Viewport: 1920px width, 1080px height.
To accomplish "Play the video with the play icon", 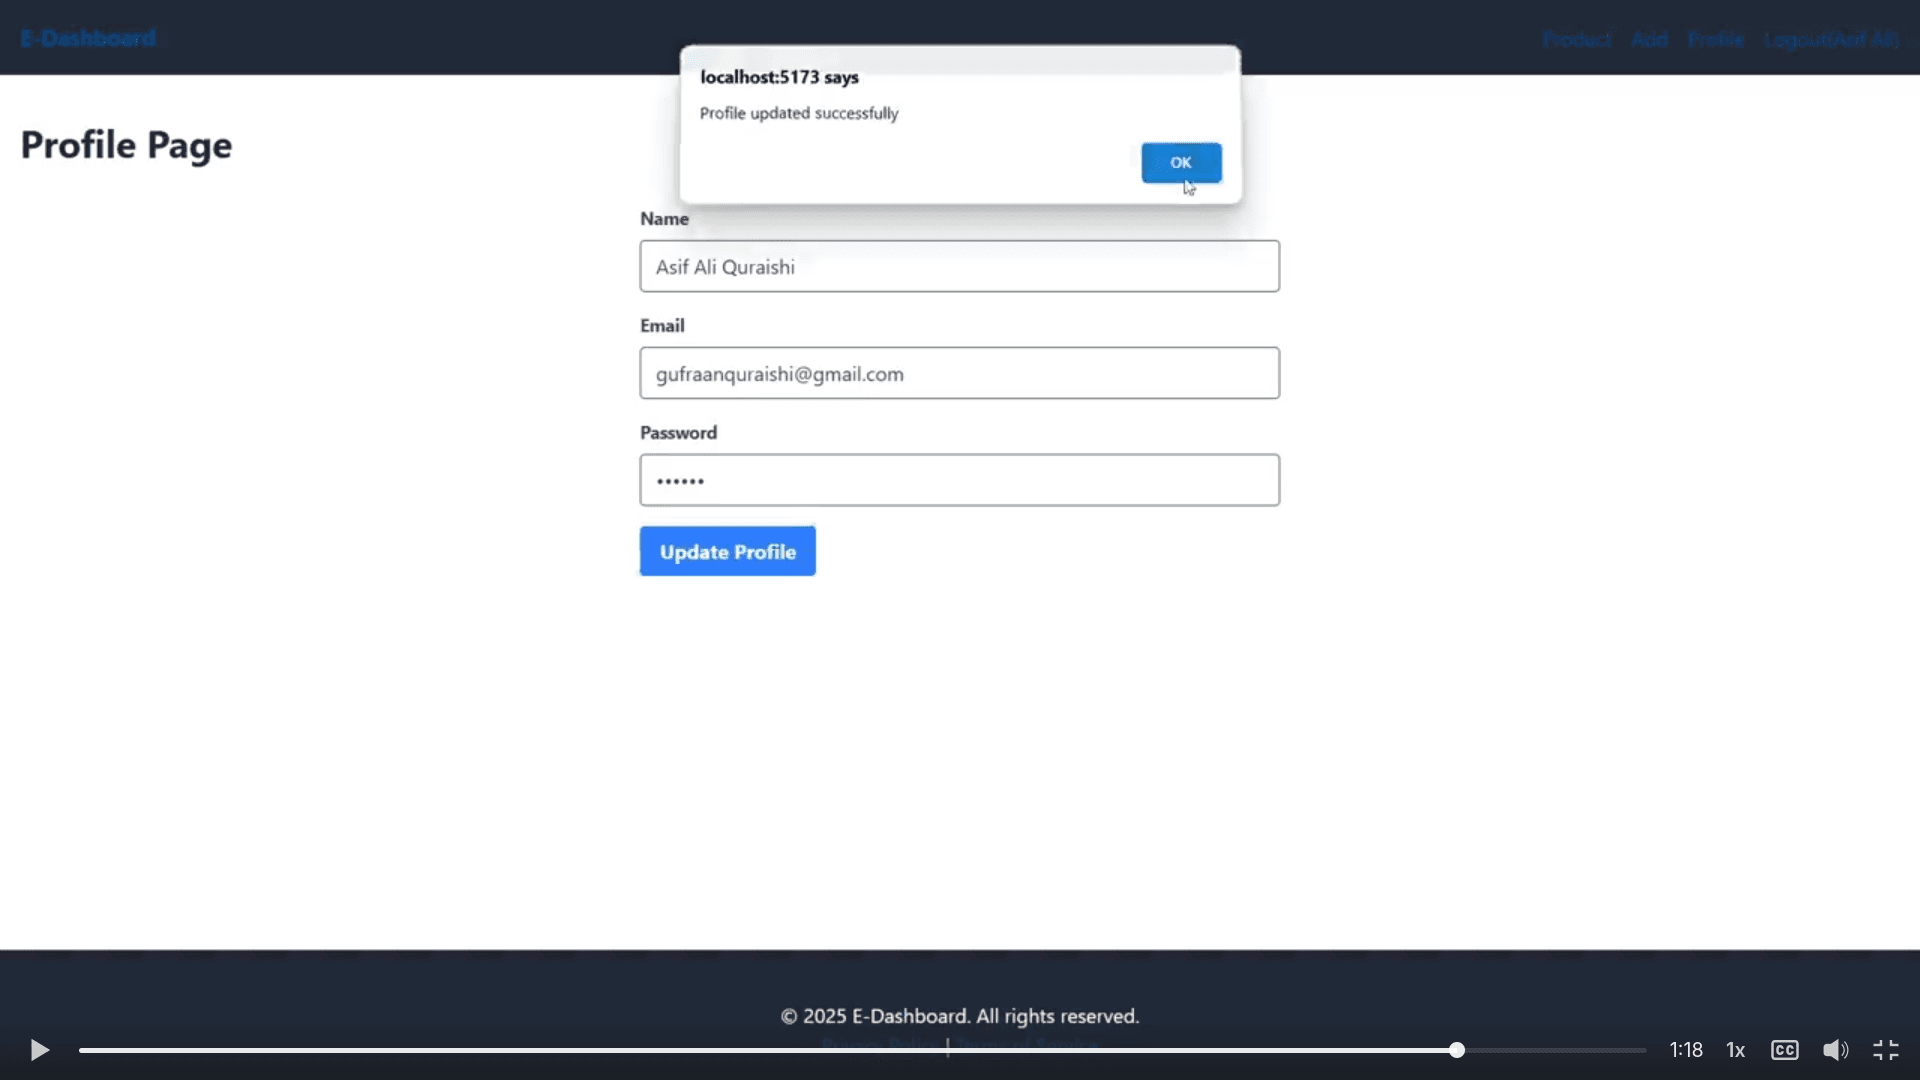I will click(x=40, y=1050).
